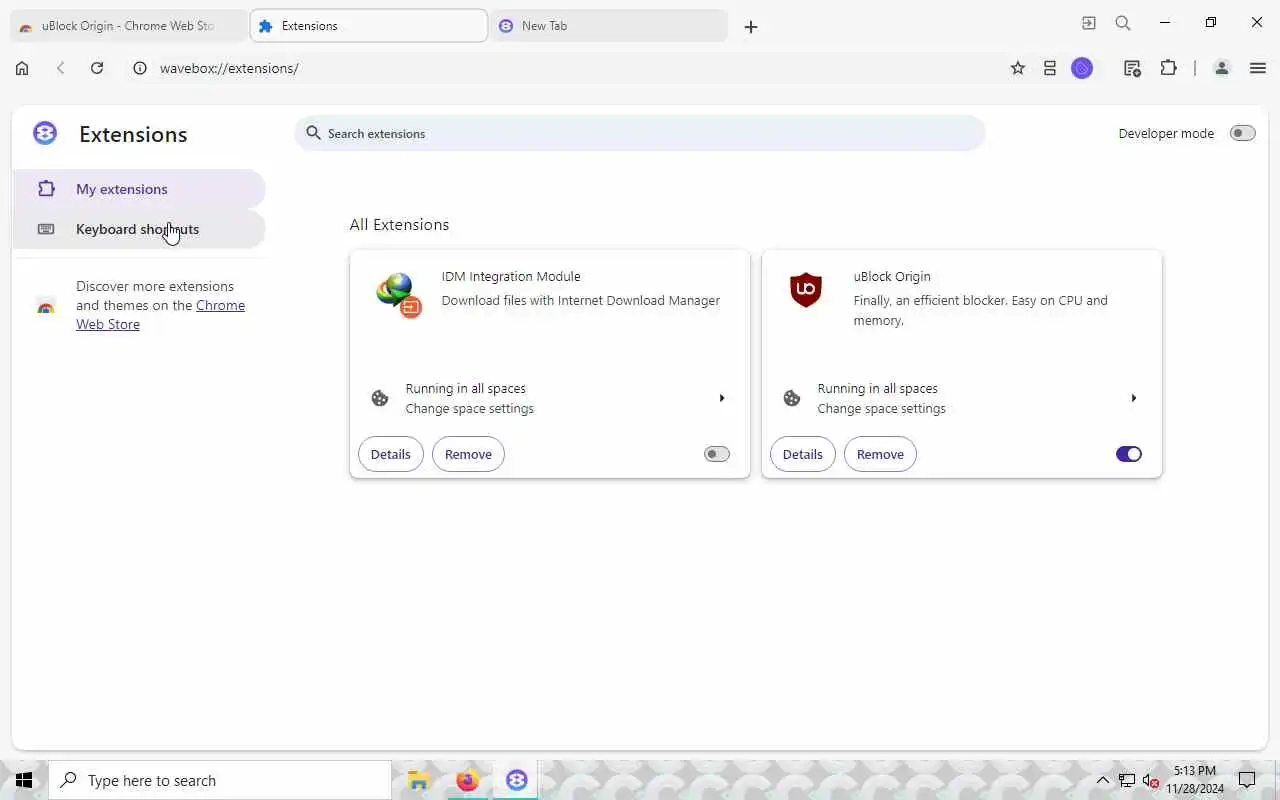Click the volume muted tray icon
Image resolution: width=1280 pixels, height=800 pixels.
click(x=1151, y=780)
